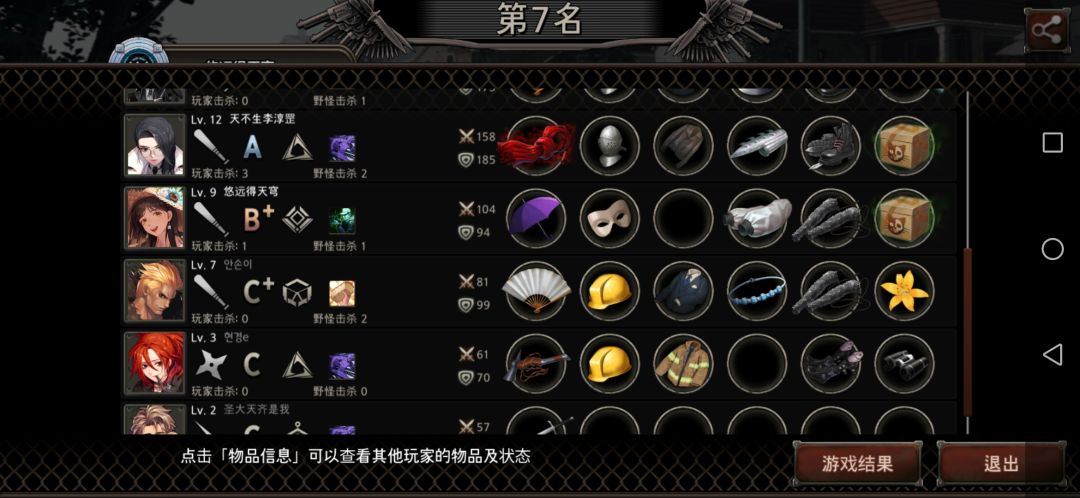This screenshot has width=1080, height=498.
Task: Tap the Android back navigation triangle
Action: [x=1052, y=355]
